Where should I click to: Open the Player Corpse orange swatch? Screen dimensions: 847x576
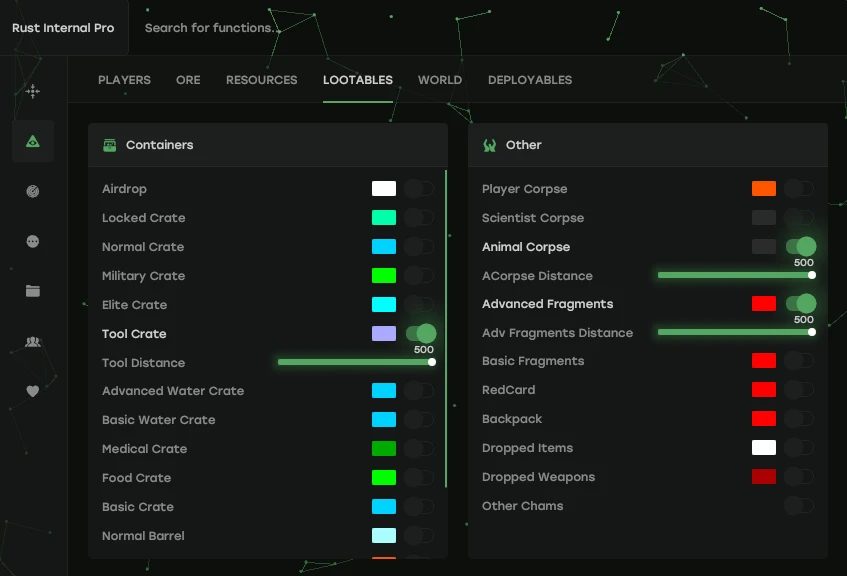[x=764, y=189]
